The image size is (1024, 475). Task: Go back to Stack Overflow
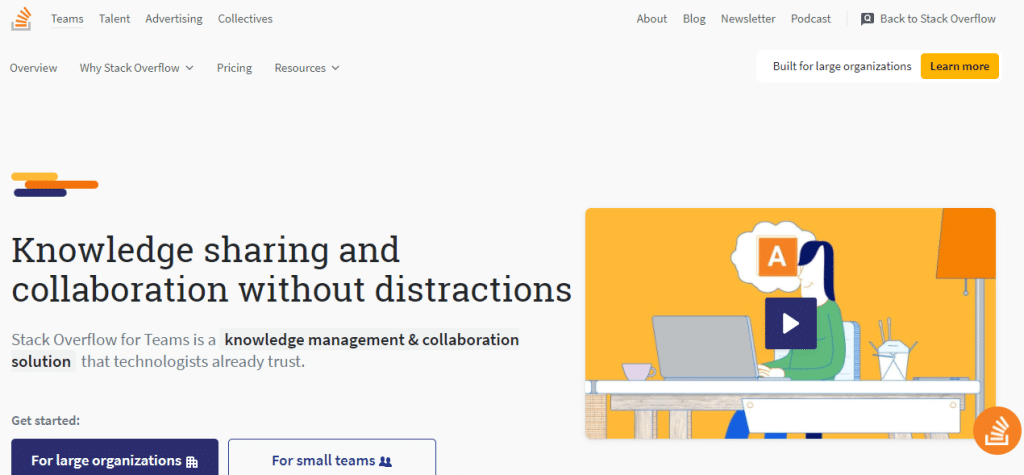pos(928,19)
